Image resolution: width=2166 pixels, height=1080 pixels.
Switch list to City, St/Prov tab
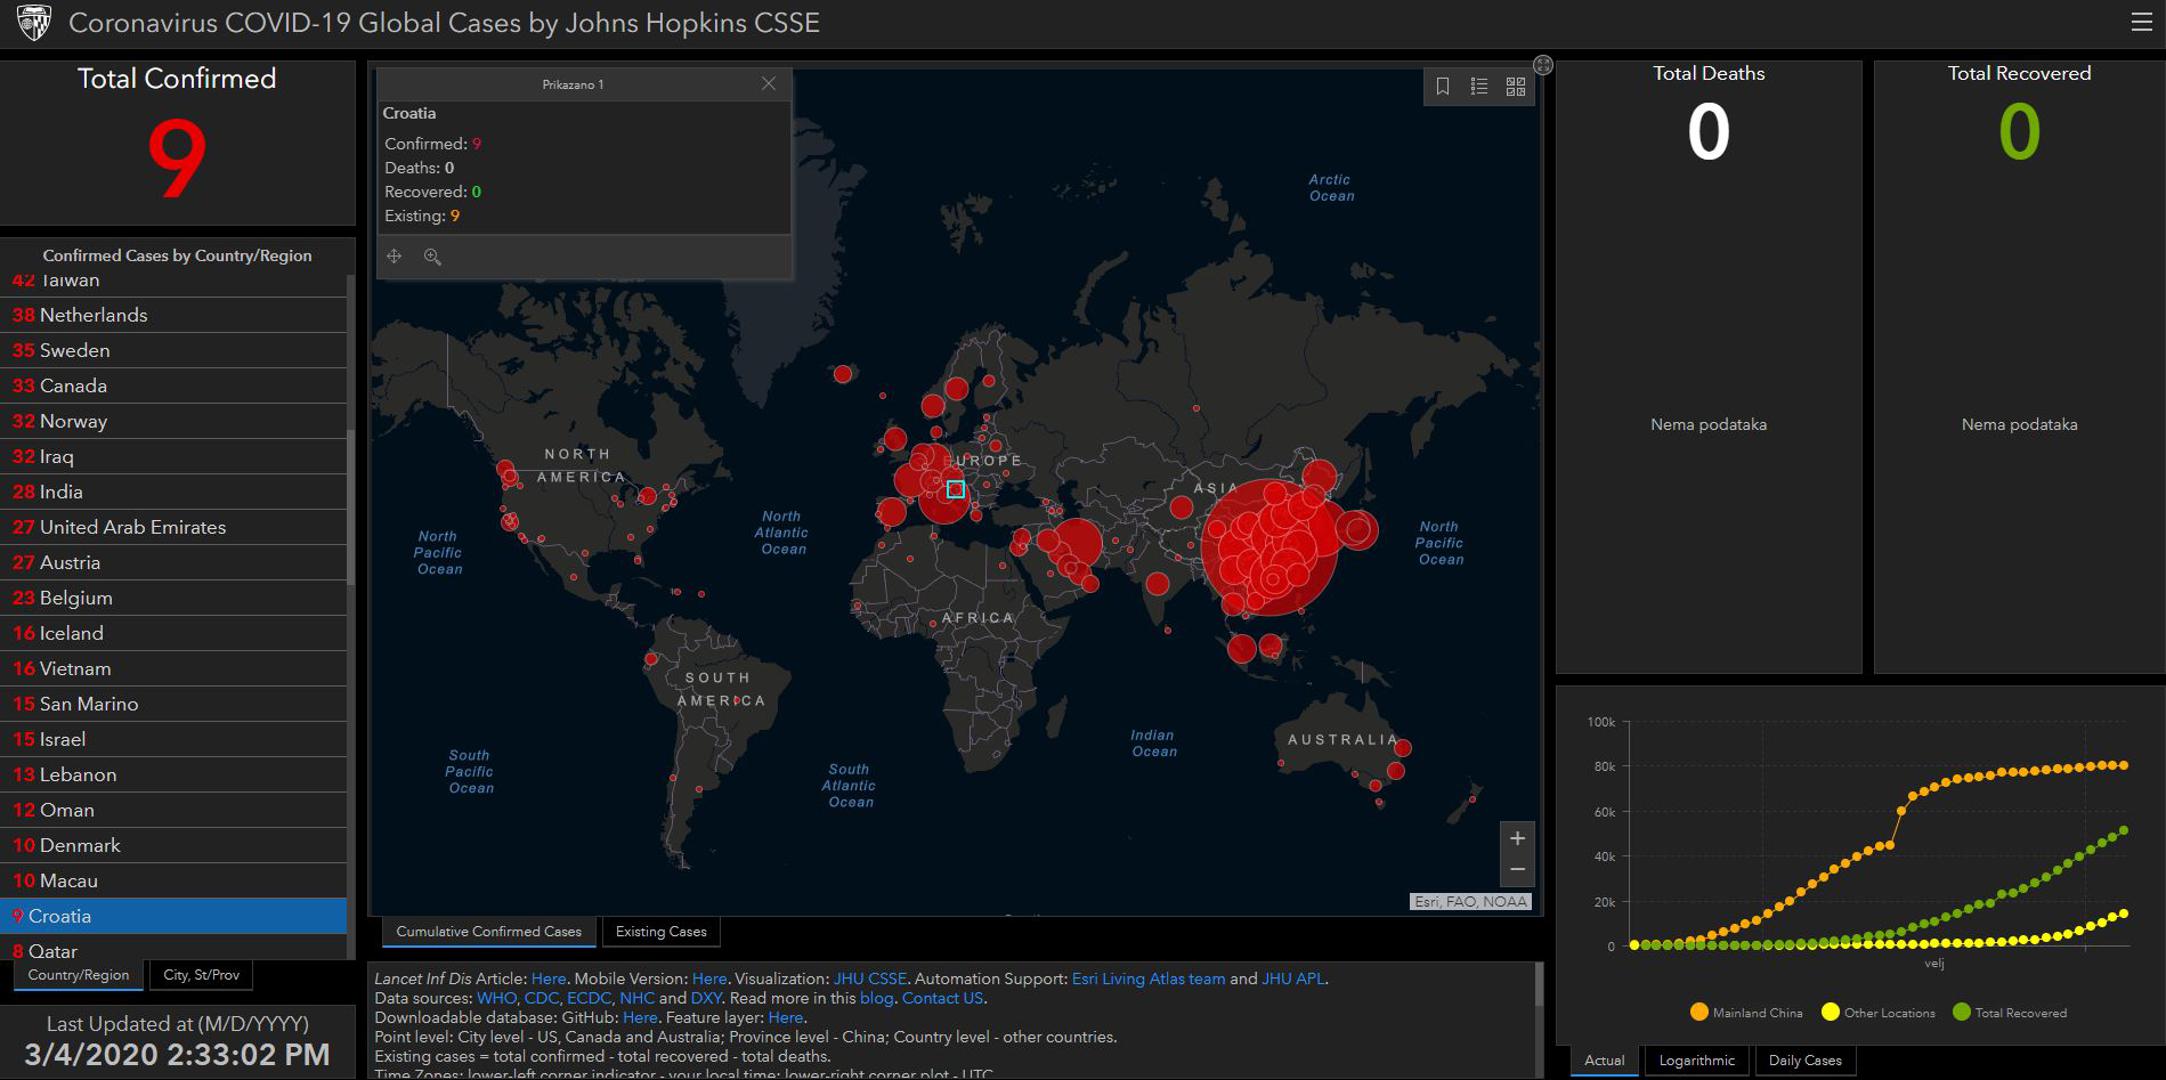pos(201,975)
